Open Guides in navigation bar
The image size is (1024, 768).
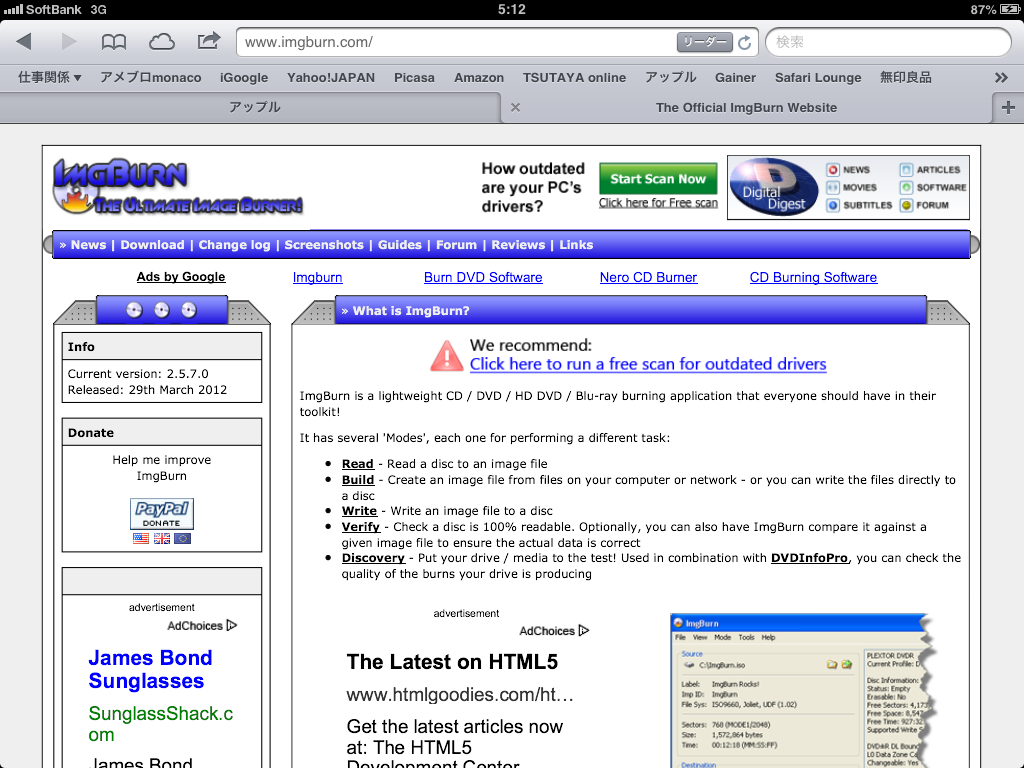coord(400,245)
